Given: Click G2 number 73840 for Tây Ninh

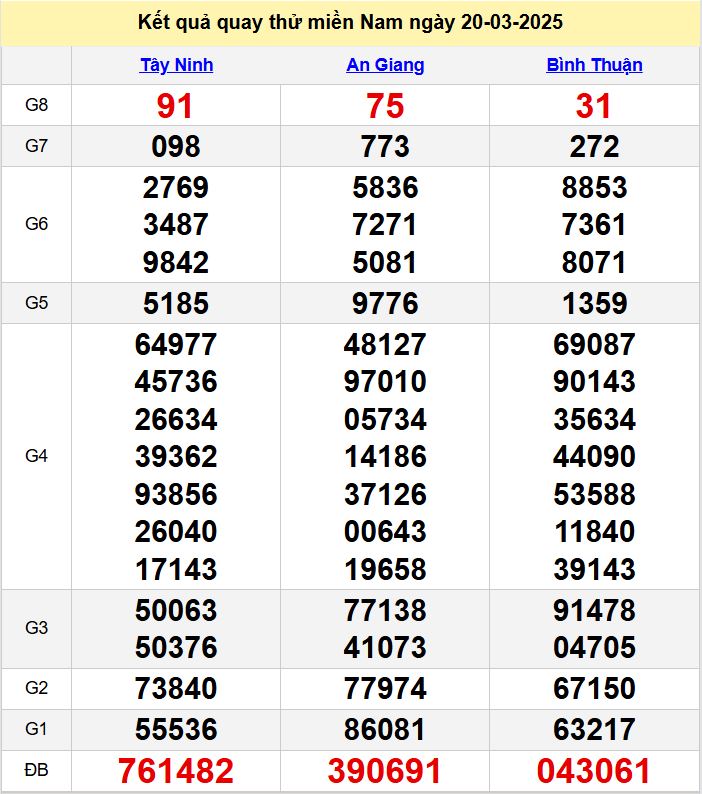Looking at the screenshot, I should pyautogui.click(x=176, y=689).
